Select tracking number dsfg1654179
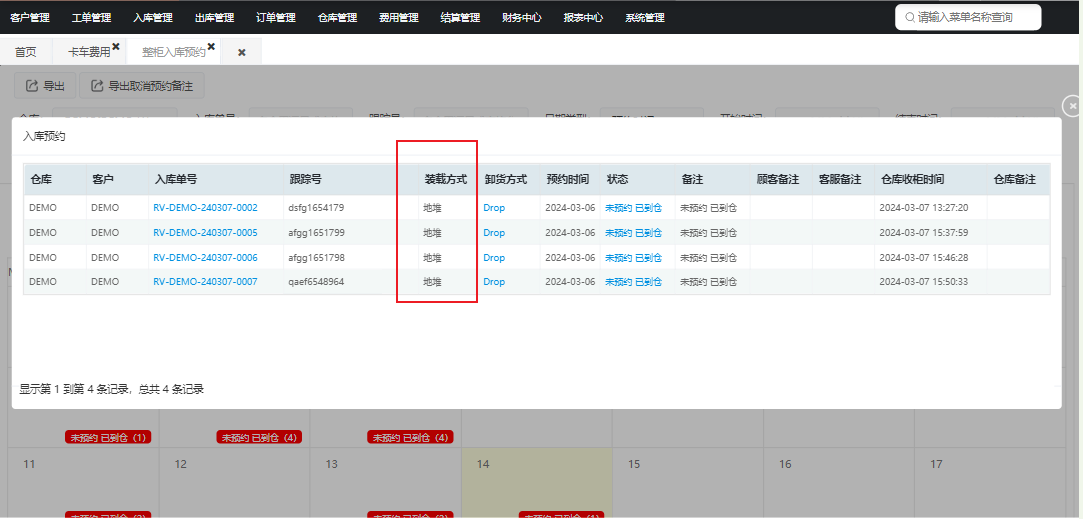This screenshot has width=1083, height=519. click(x=316, y=207)
